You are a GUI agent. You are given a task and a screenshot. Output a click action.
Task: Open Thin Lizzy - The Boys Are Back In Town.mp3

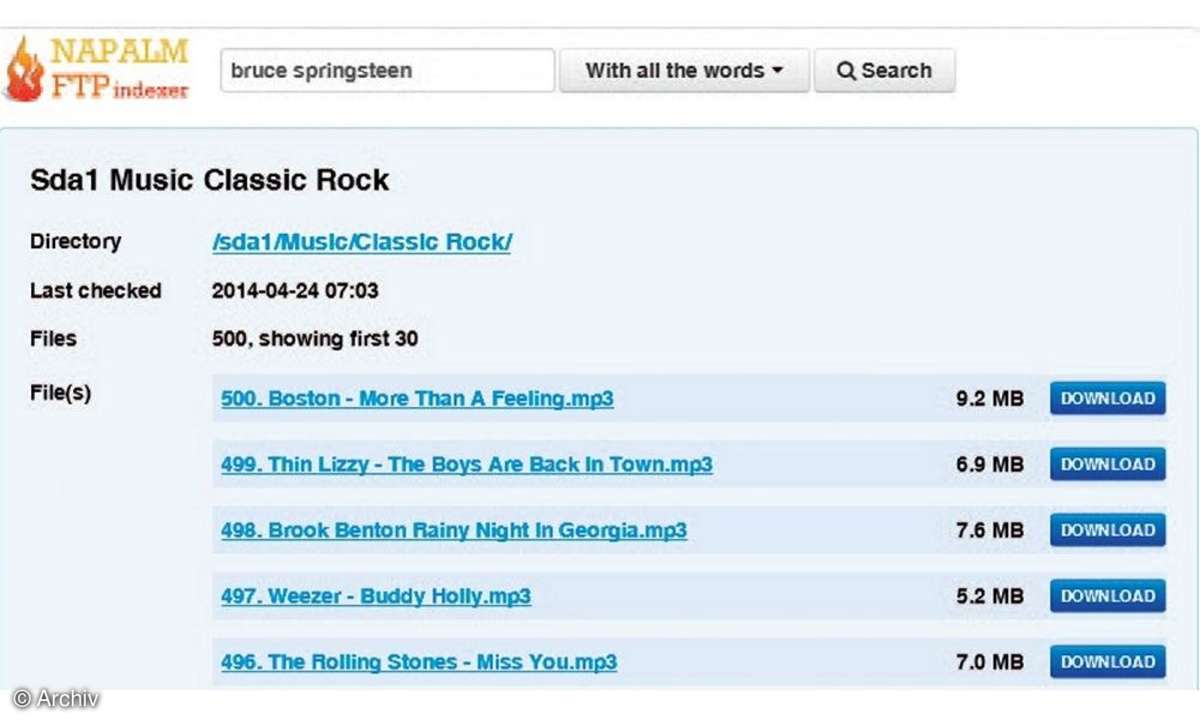[467, 465]
